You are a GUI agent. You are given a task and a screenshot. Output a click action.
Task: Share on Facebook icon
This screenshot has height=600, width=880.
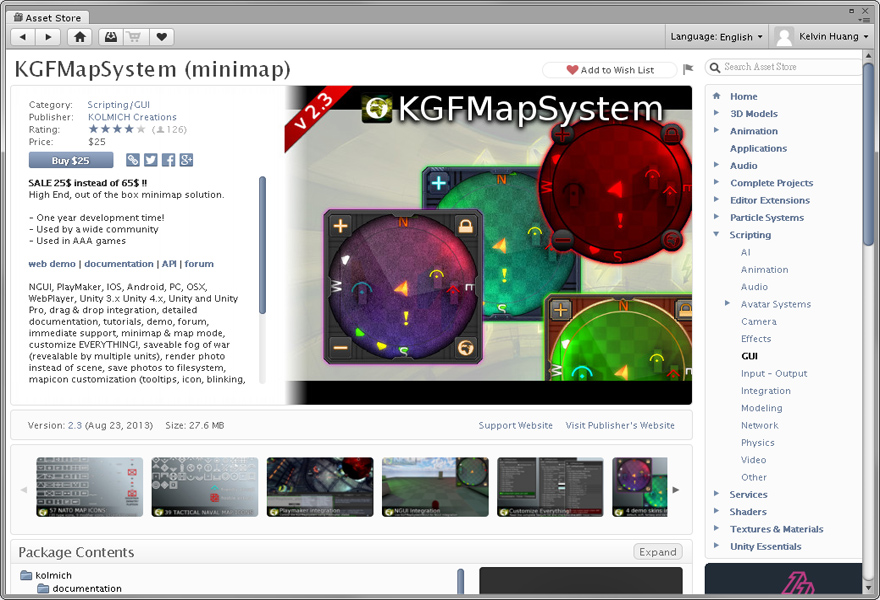point(168,160)
